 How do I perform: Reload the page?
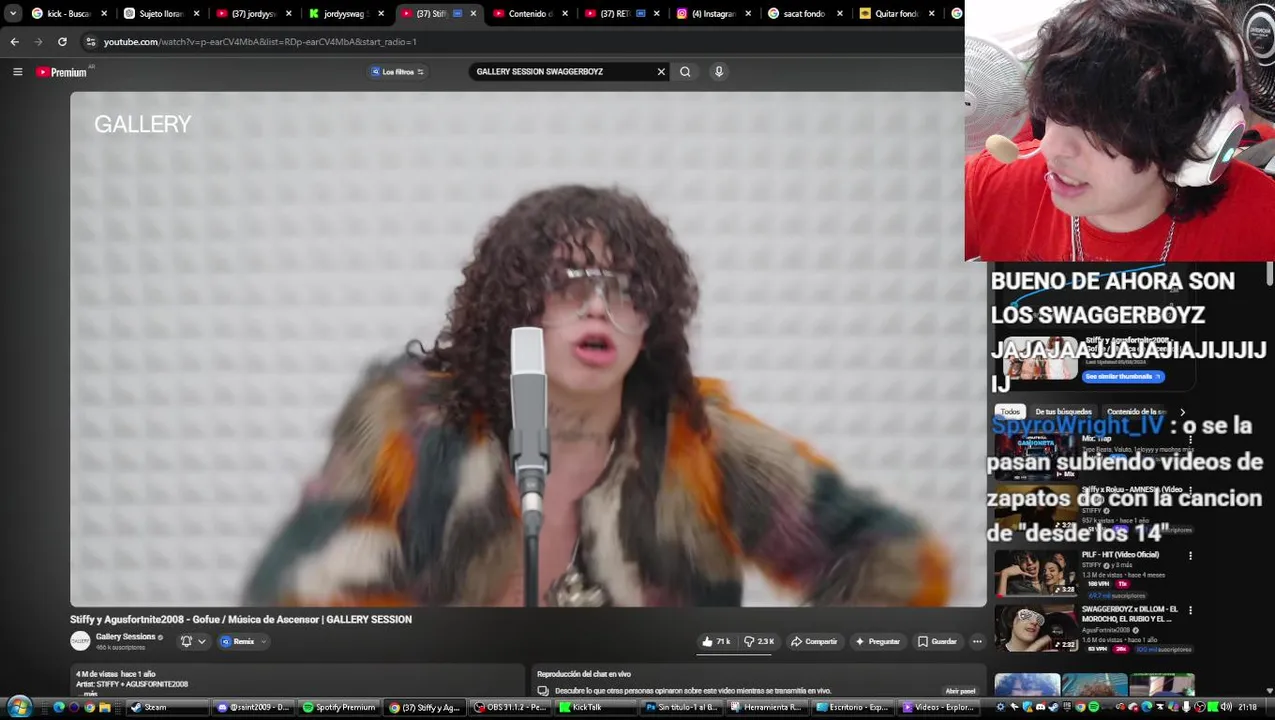click(x=62, y=42)
